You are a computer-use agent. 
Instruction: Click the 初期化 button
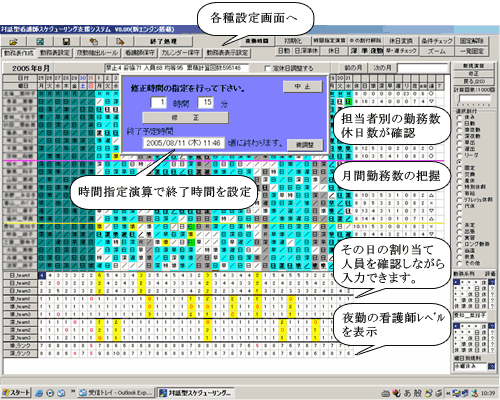[x=293, y=41]
